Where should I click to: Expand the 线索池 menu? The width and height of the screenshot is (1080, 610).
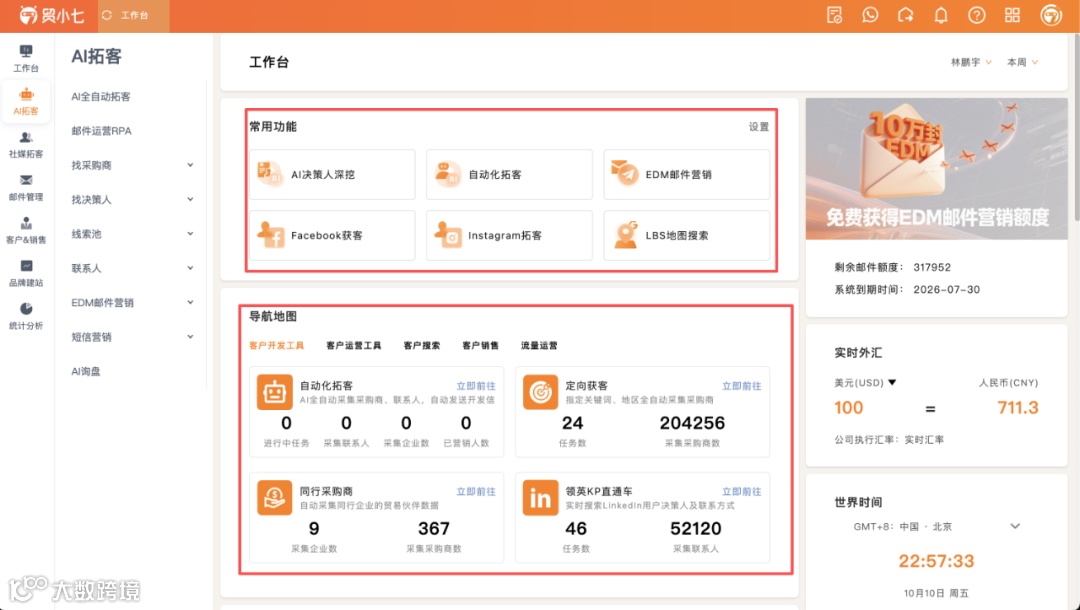132,234
